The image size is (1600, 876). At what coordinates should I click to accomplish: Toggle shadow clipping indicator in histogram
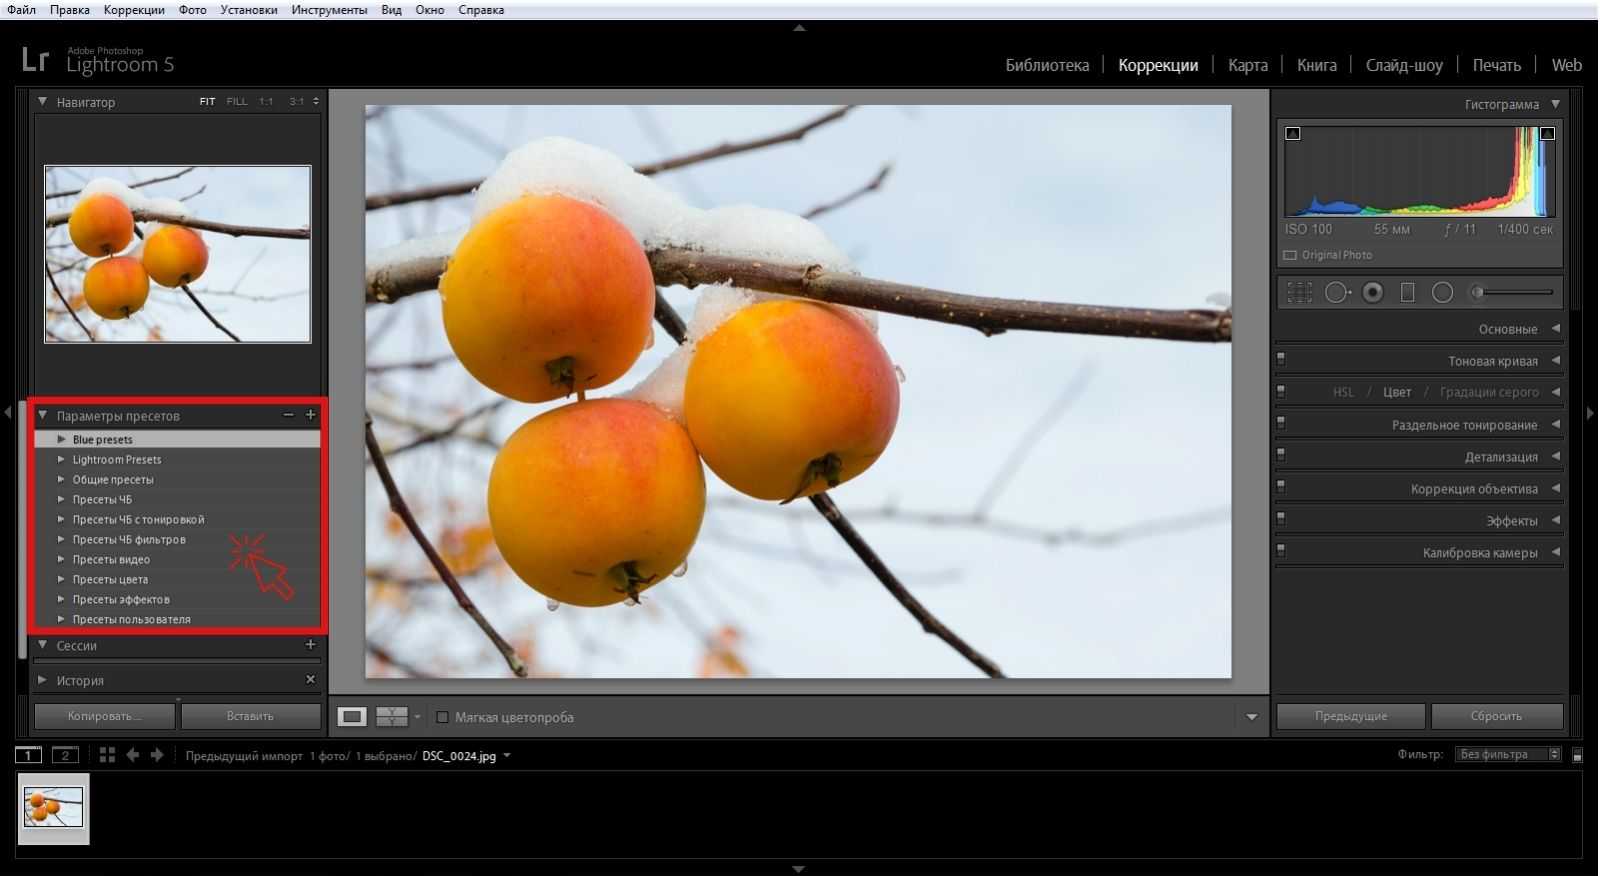(1293, 133)
